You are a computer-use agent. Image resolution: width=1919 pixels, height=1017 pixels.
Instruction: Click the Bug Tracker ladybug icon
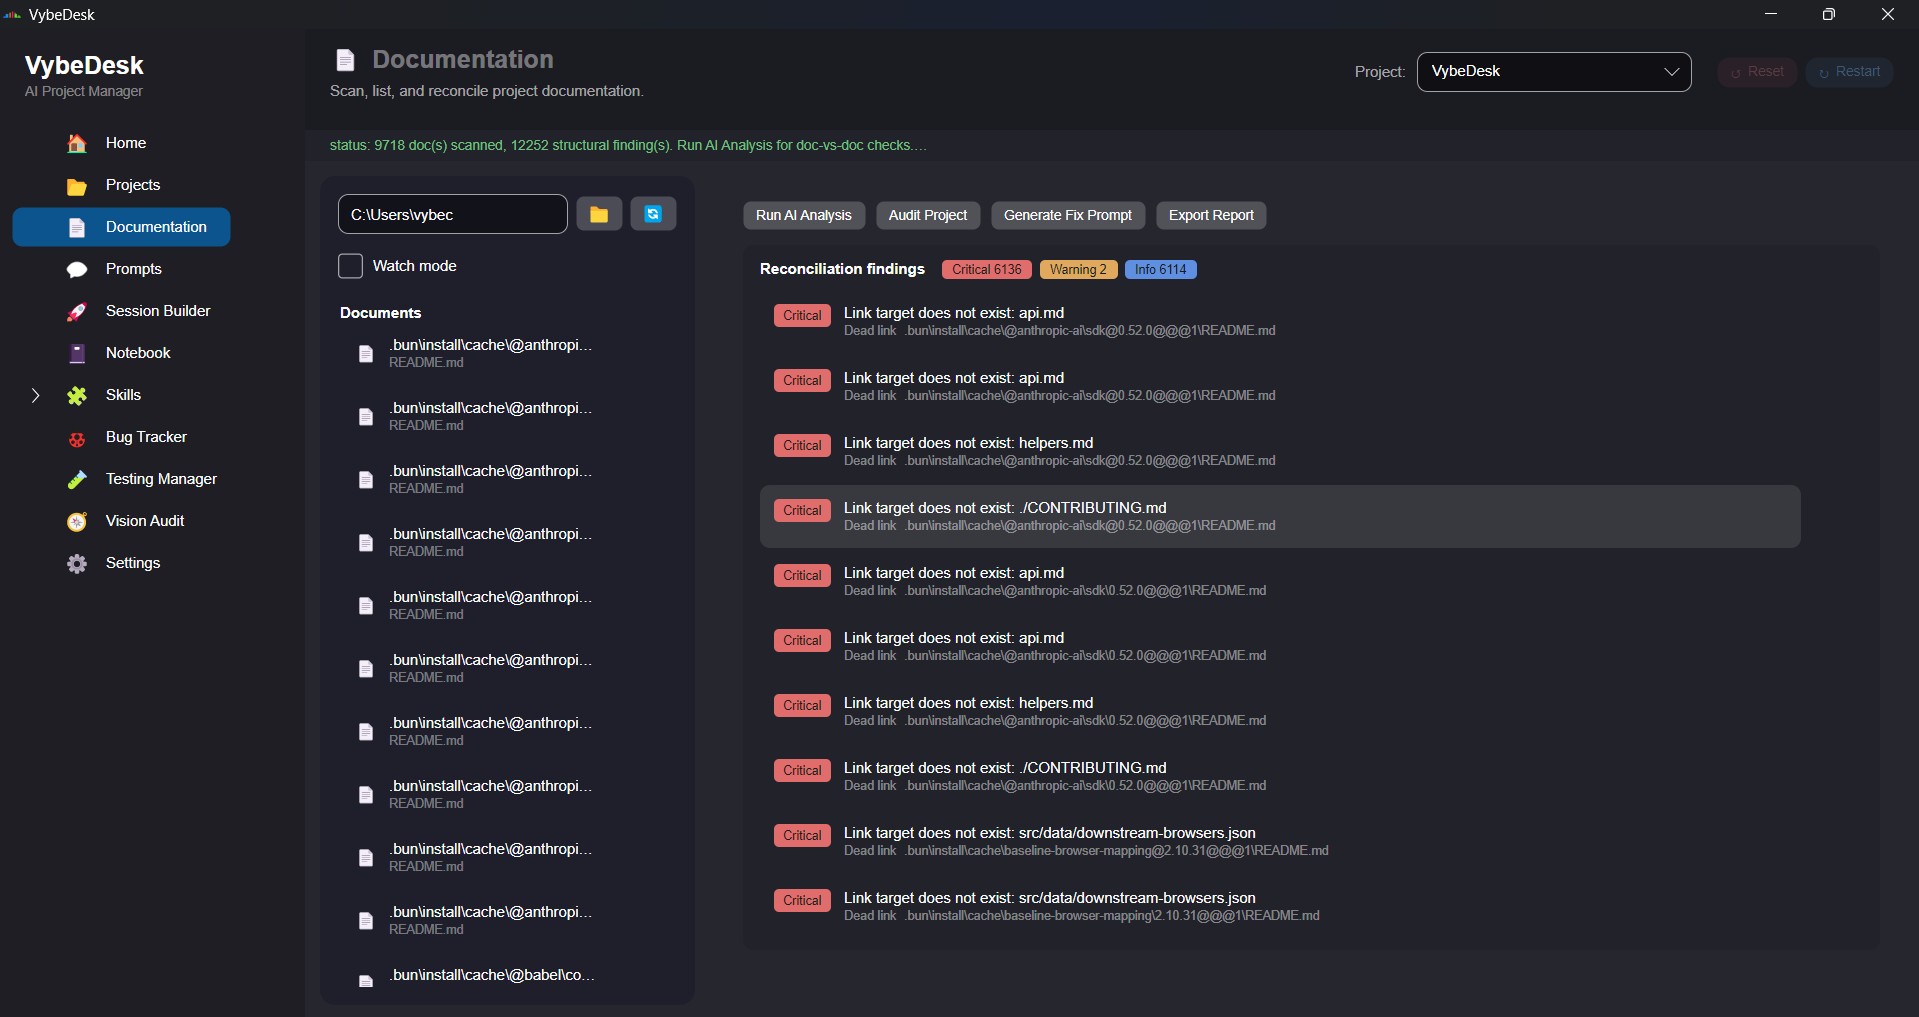click(77, 438)
